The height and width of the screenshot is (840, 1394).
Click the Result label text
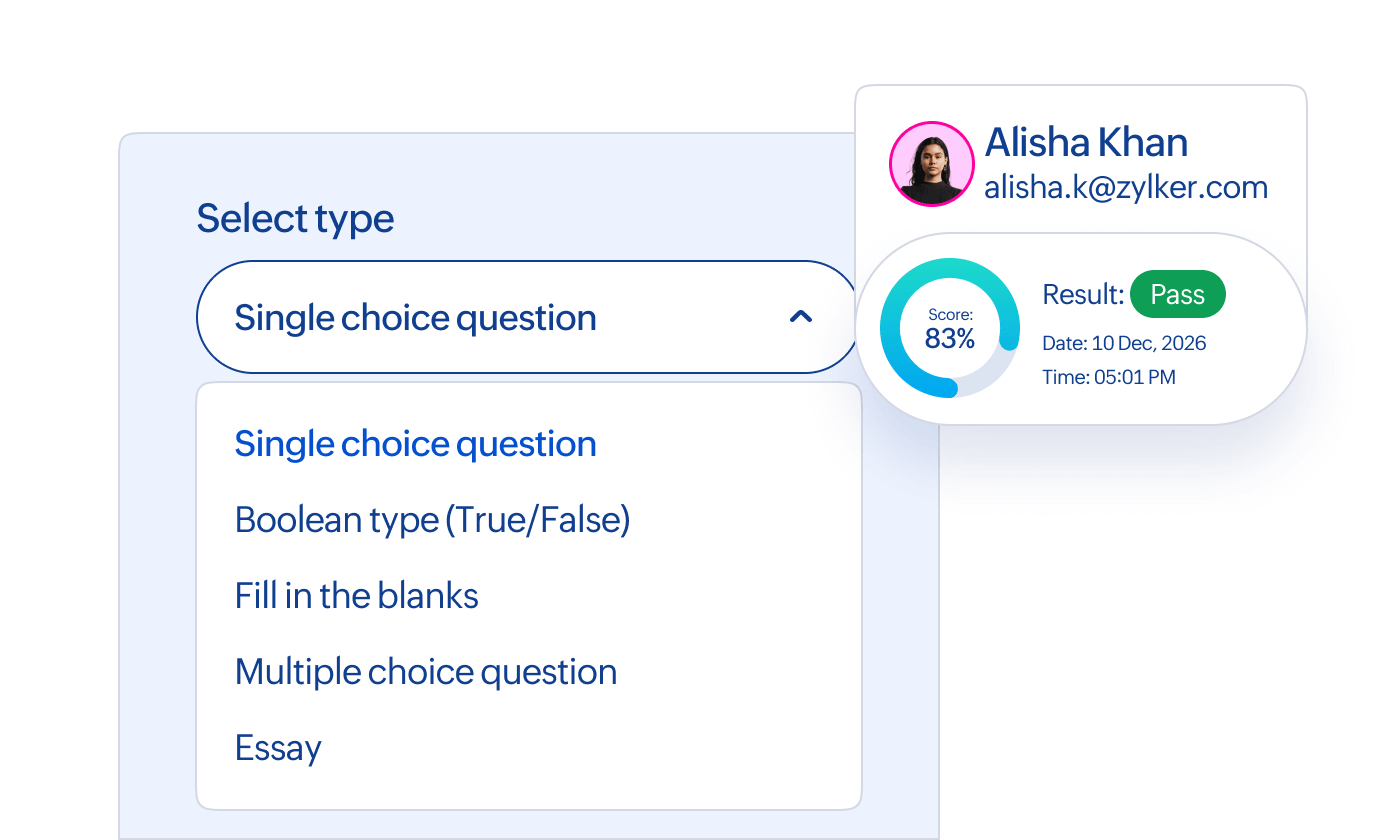click(x=1083, y=295)
